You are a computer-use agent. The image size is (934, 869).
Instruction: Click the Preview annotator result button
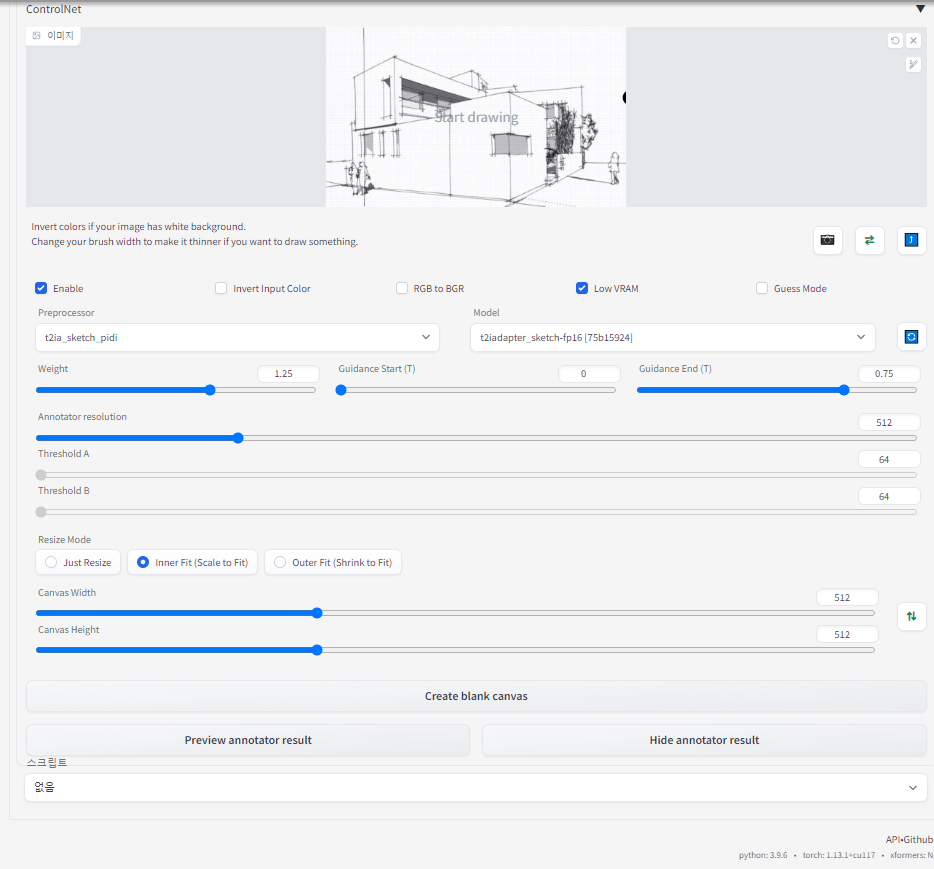pos(247,740)
